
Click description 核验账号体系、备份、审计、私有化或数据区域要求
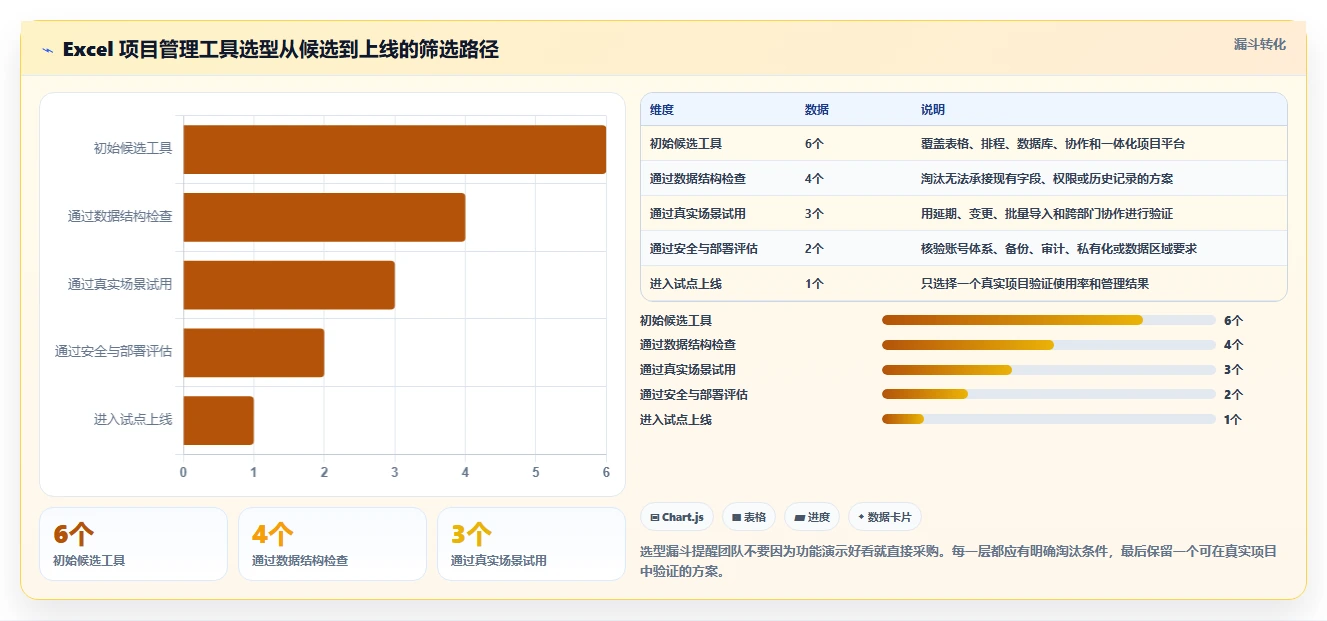[x=1059, y=249]
